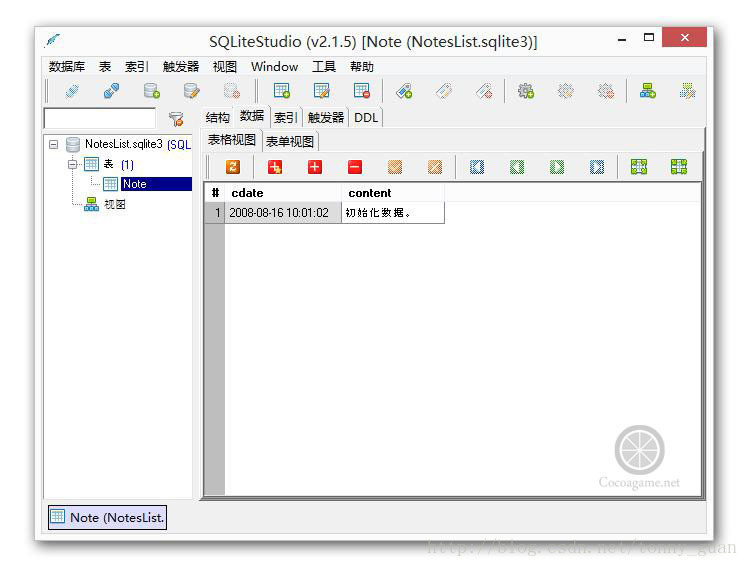748x567 pixels.
Task: Focus the tree filter input field
Action: click(x=100, y=118)
